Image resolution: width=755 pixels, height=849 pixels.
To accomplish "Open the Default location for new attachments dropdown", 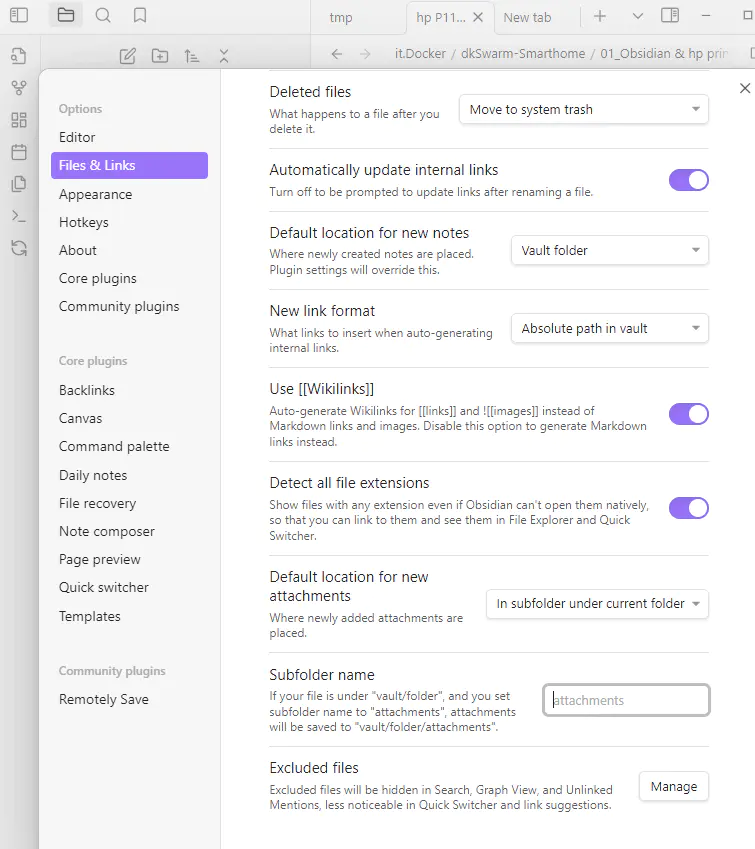I will point(597,604).
